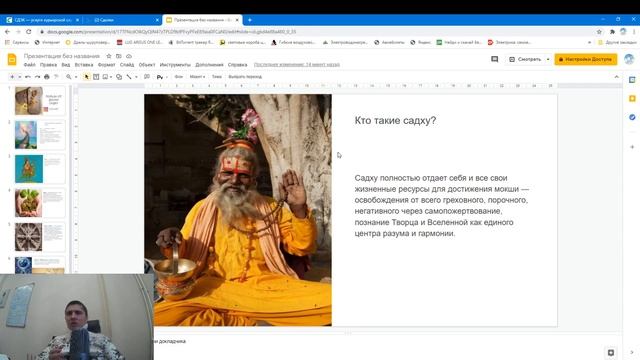Viewport: 640px width, 360px height.
Task: Select the line tool
Action: 129,77
